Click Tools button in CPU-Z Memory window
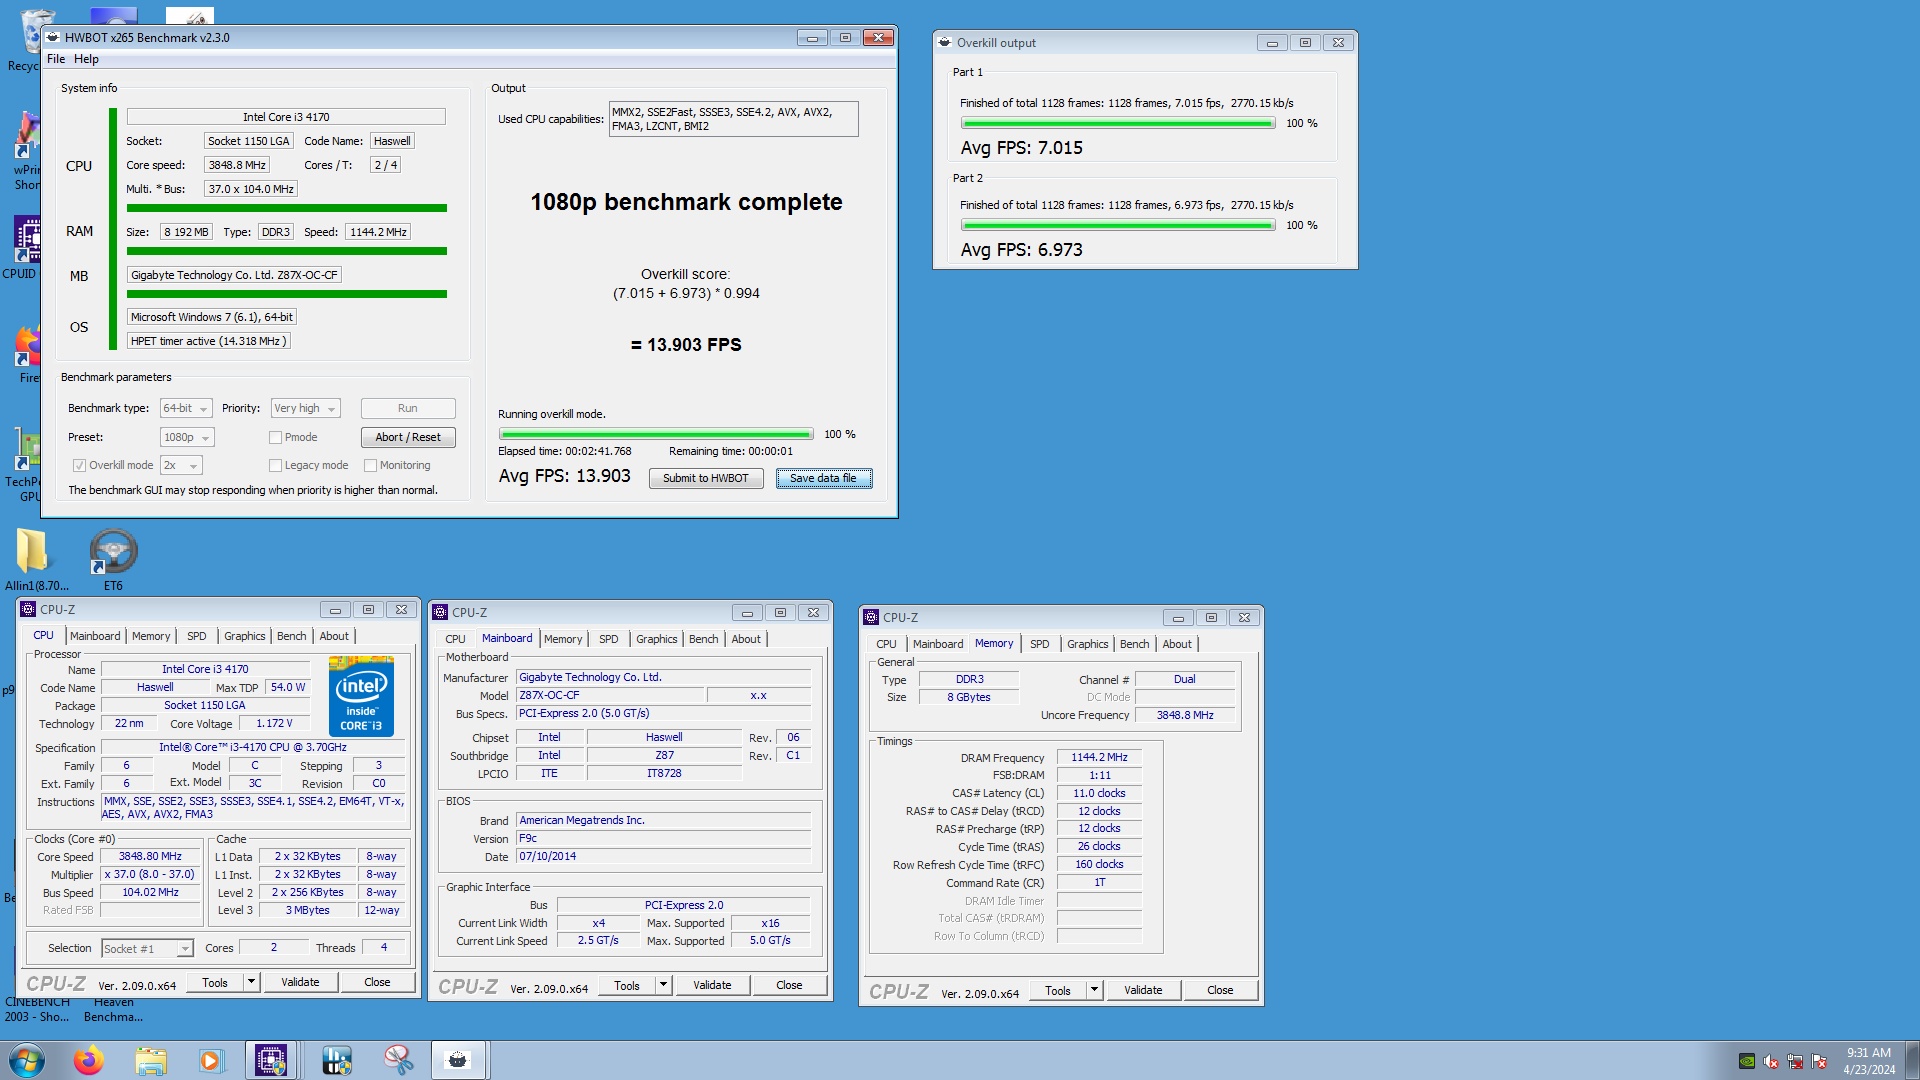The height and width of the screenshot is (1080, 1920). (x=1058, y=990)
